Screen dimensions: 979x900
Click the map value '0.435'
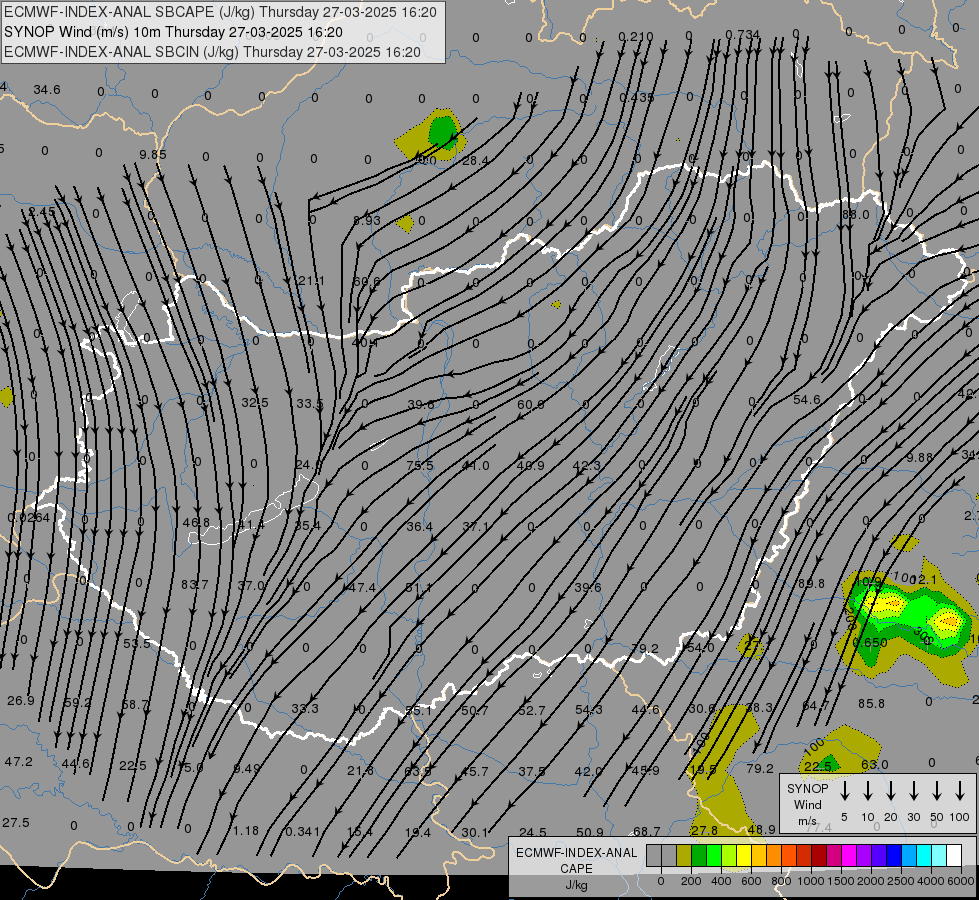637,97
